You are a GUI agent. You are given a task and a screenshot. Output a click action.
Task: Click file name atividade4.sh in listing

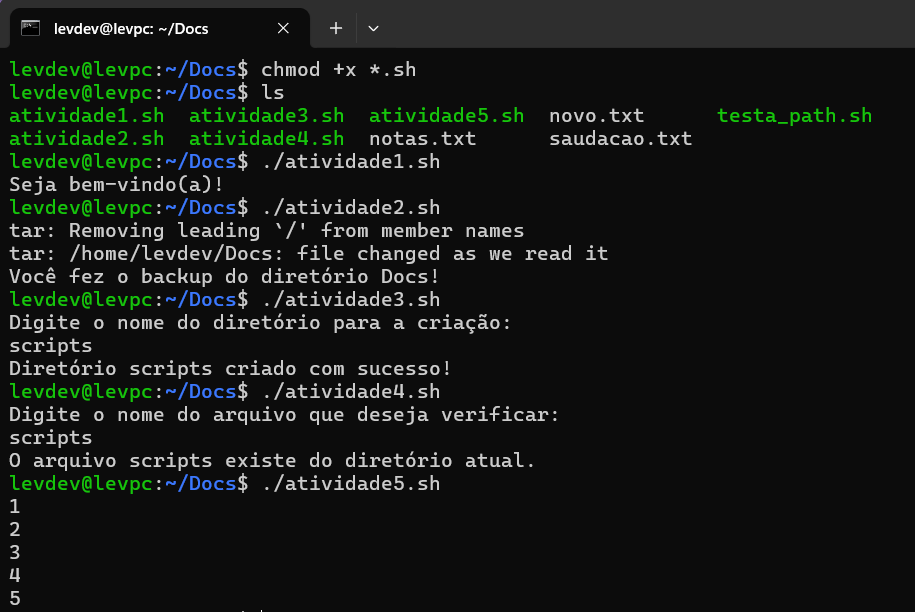coord(267,139)
